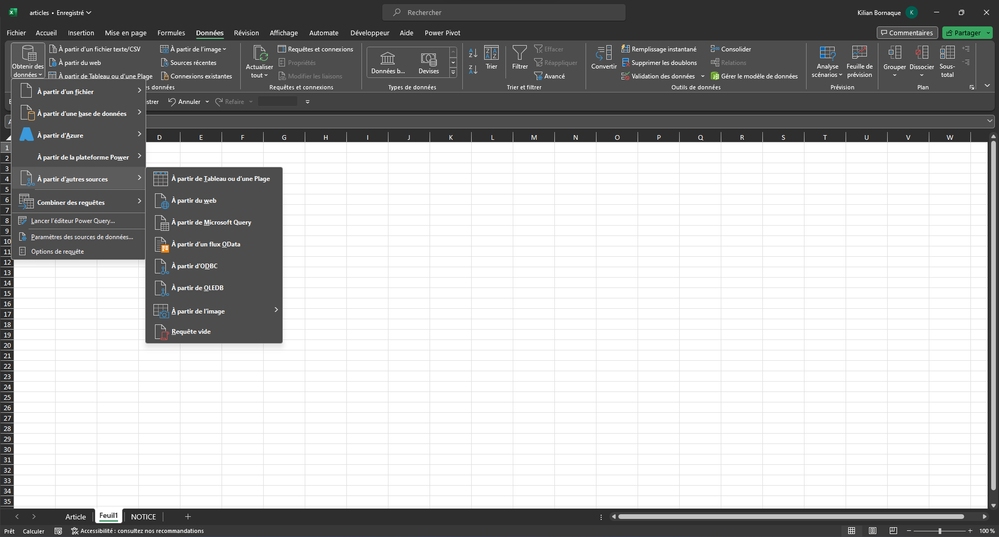This screenshot has height=537, width=999.
Task: Choose À partir de Microsoft Query
Action: (x=214, y=222)
